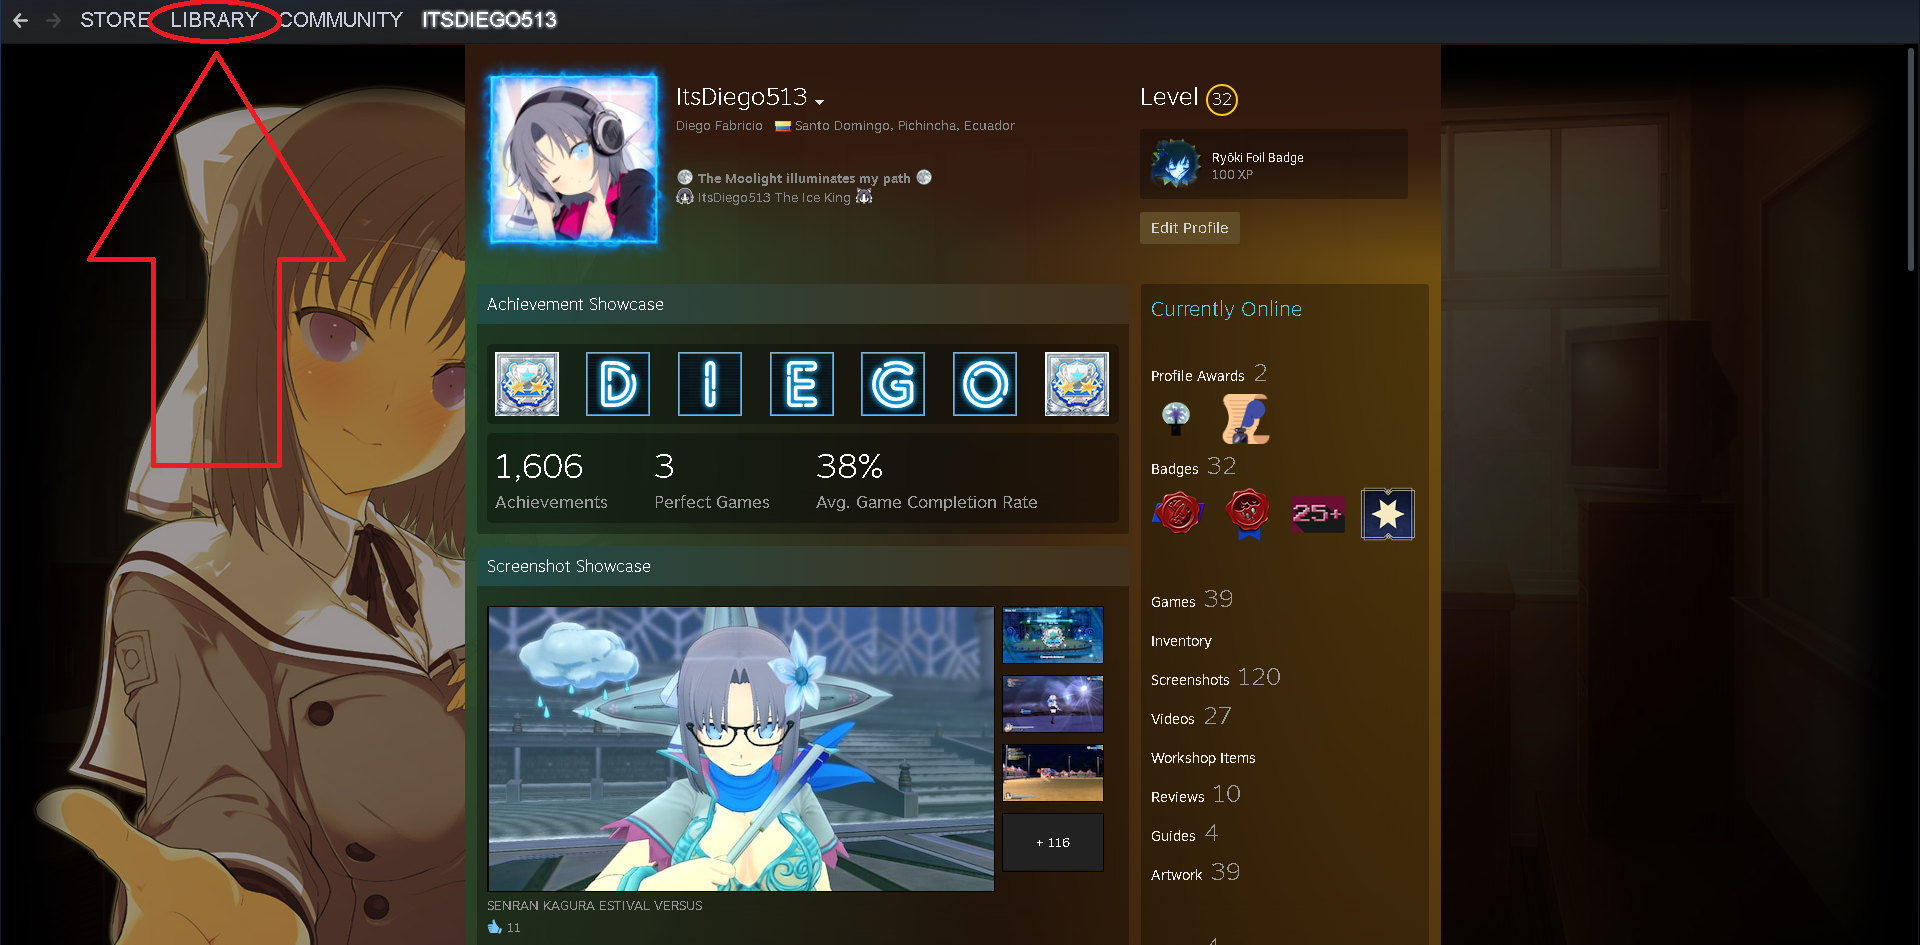Viewport: 1920px width, 945px height.
Task: Open the Videos 27 link
Action: (x=1191, y=717)
